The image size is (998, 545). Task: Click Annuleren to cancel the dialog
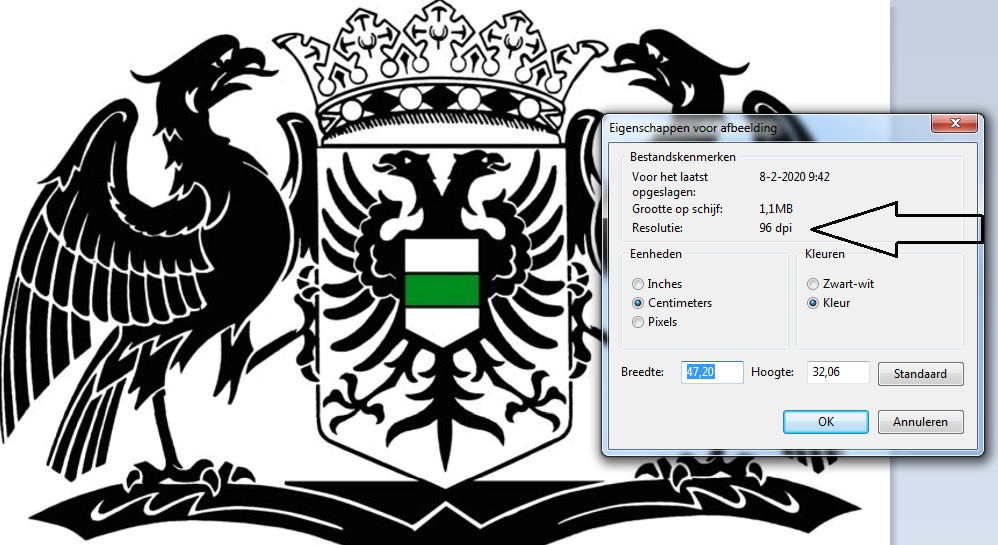pos(920,422)
